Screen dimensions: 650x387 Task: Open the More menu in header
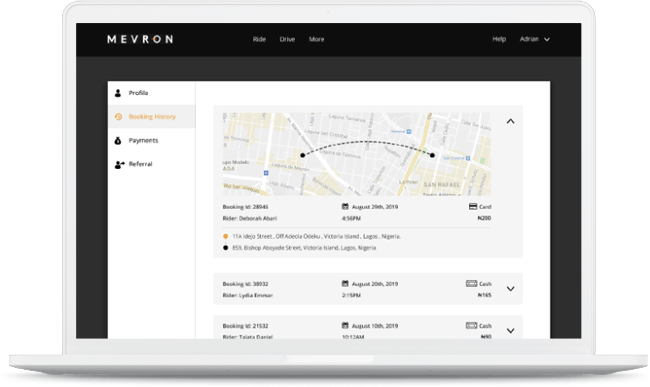click(316, 39)
